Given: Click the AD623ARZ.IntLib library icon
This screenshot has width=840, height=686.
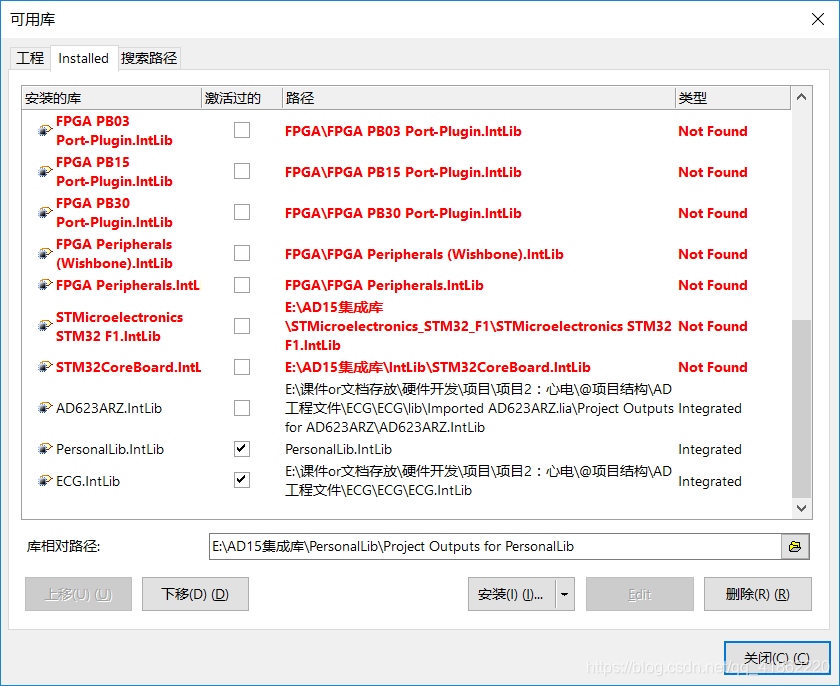Looking at the screenshot, I should point(45,408).
